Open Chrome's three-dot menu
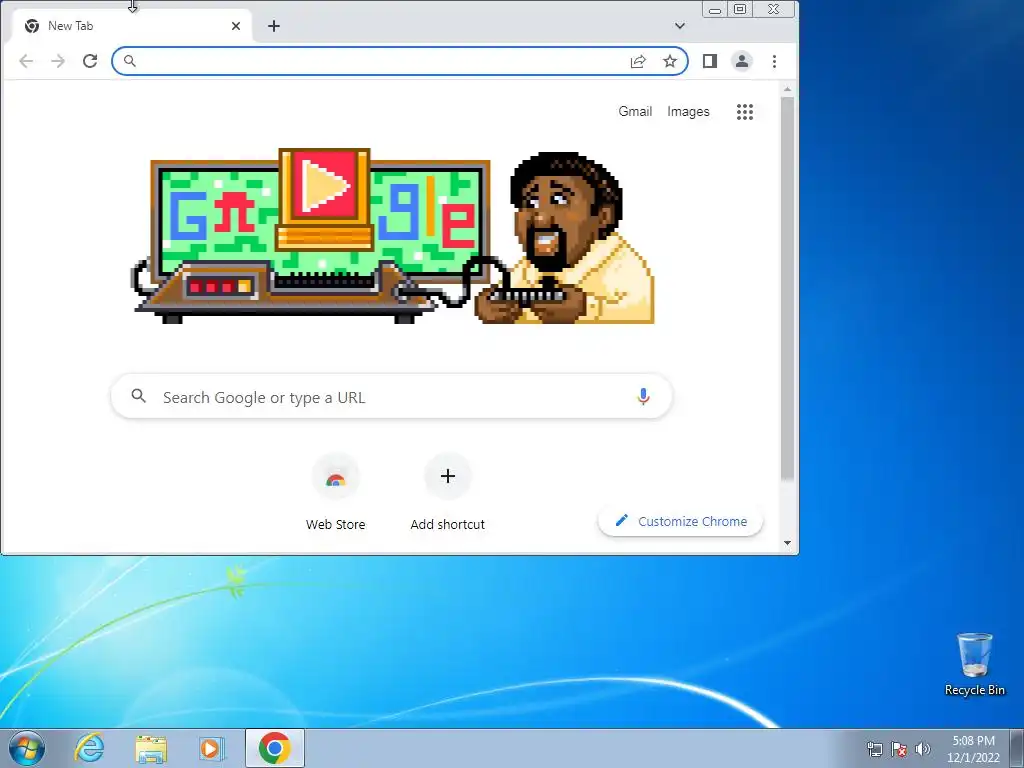The width and height of the screenshot is (1024, 768). pos(775,61)
